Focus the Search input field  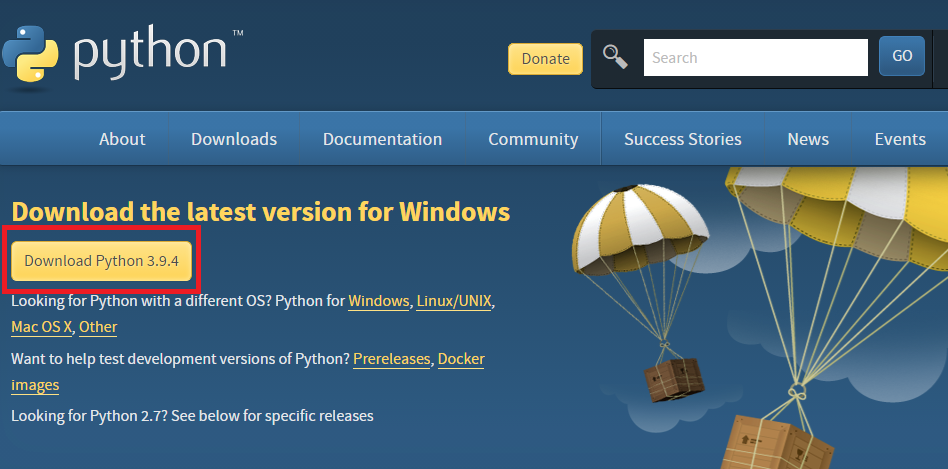[755, 57]
